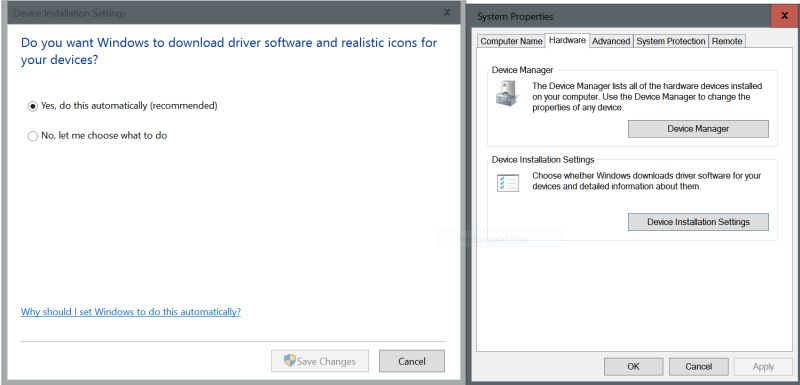Click the 'Do you want Windows to download' heading
The image size is (800, 385).
(229, 51)
